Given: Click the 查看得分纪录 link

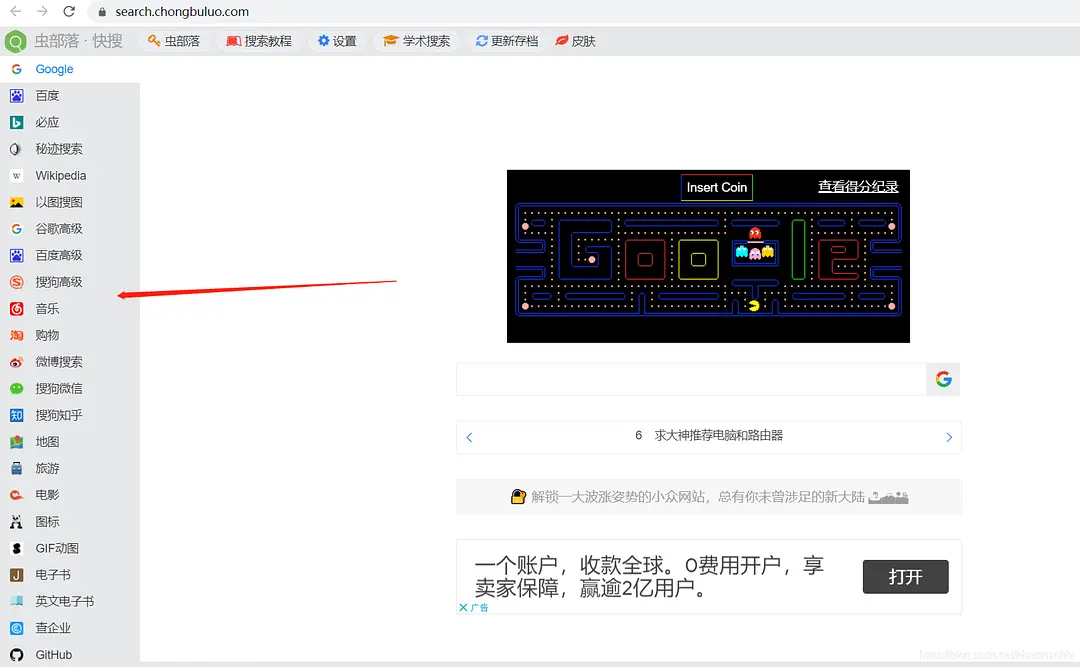Looking at the screenshot, I should (858, 186).
